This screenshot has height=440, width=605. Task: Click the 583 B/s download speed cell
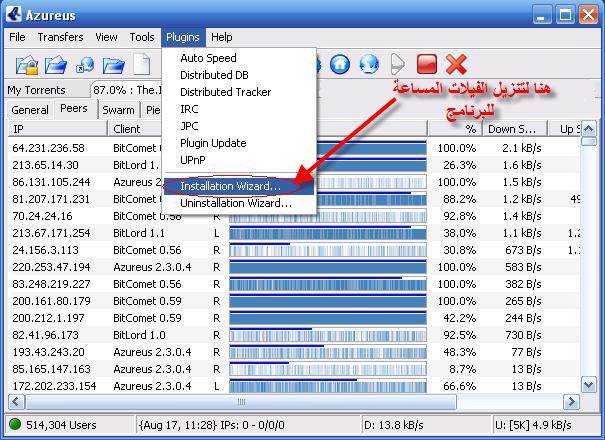coord(523,267)
